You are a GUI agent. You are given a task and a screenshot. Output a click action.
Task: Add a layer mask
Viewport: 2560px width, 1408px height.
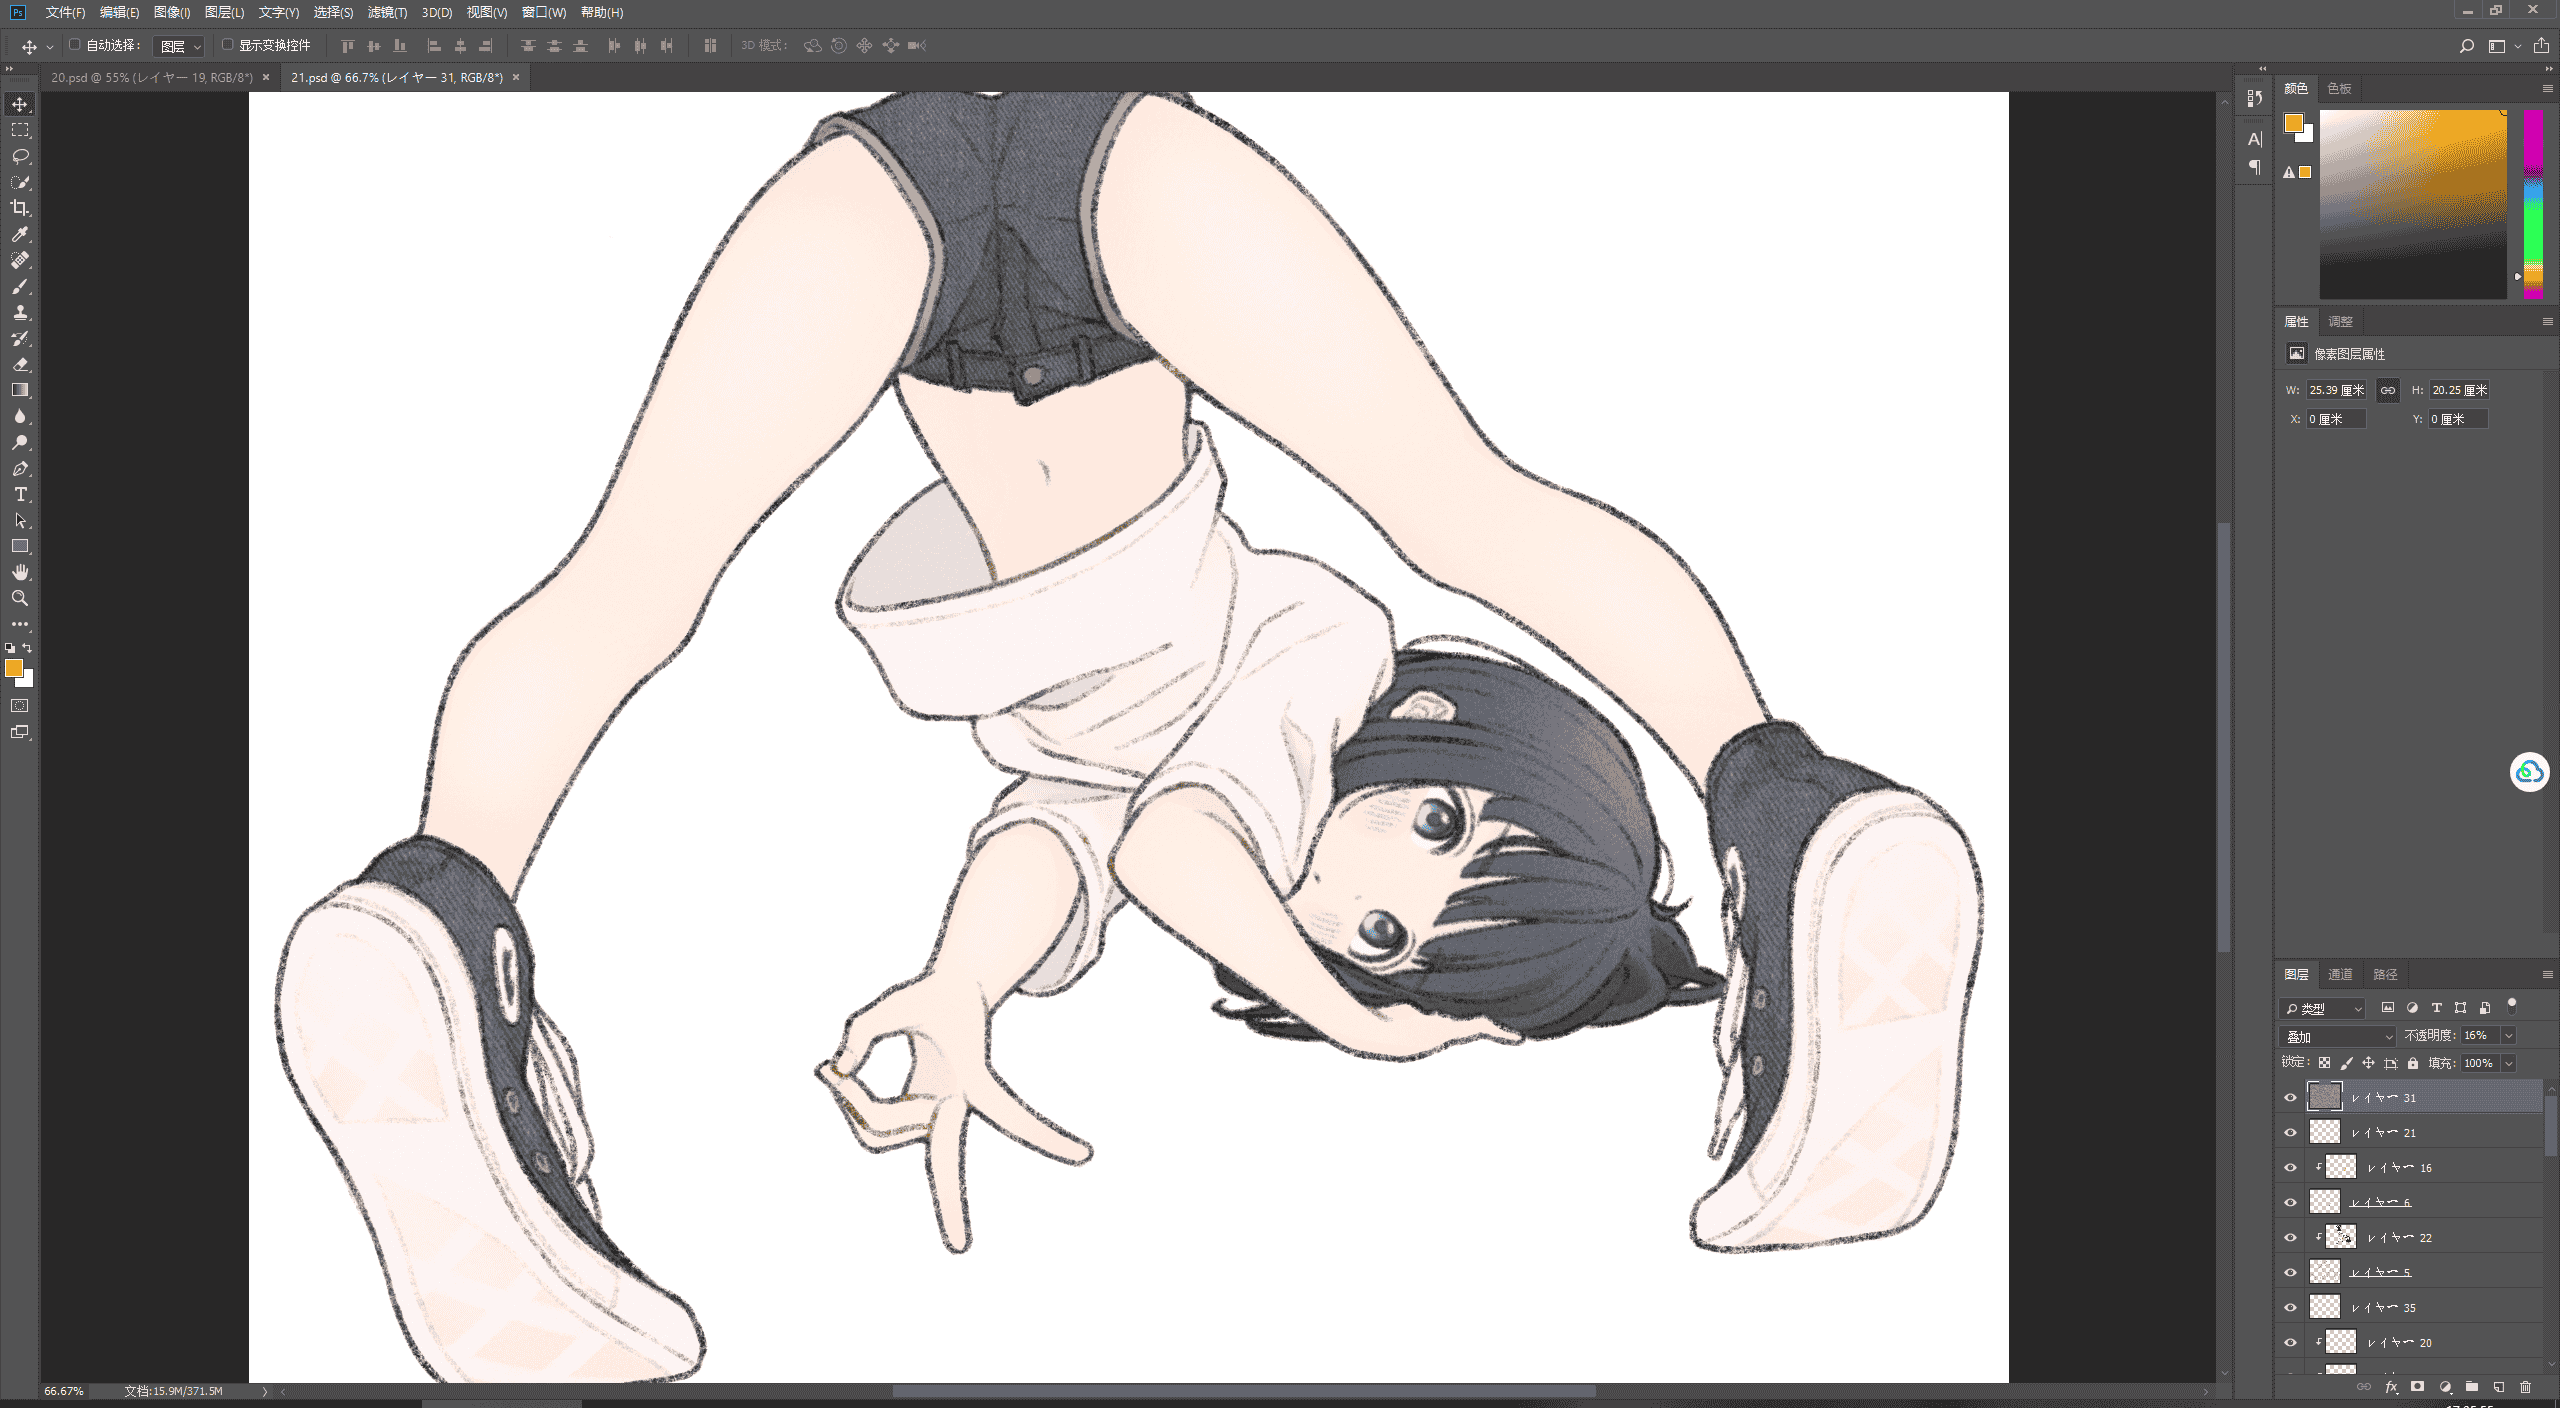2417,1387
